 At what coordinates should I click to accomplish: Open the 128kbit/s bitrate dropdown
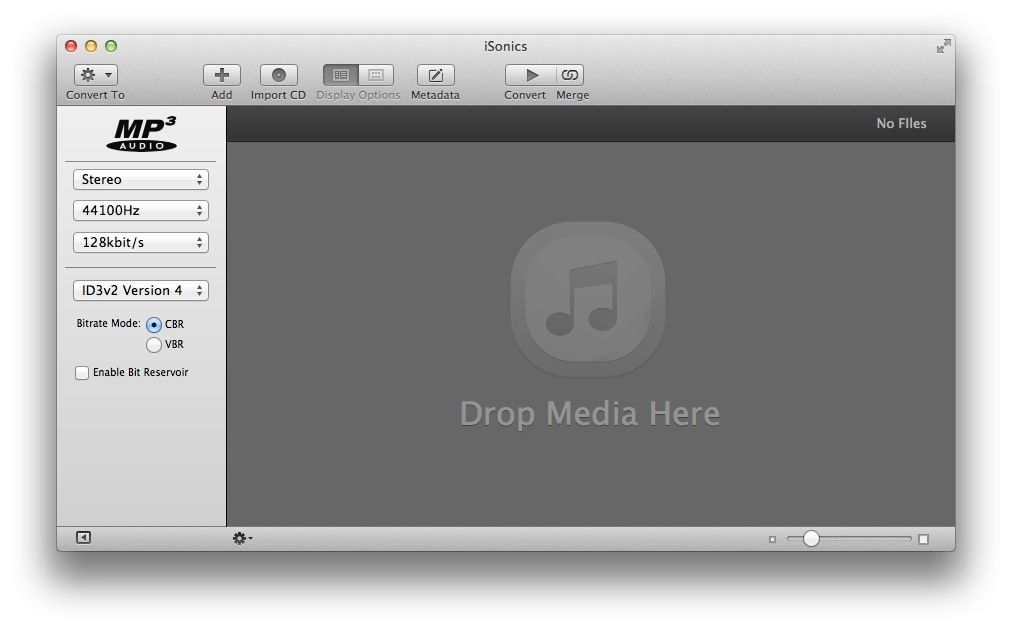click(x=140, y=243)
